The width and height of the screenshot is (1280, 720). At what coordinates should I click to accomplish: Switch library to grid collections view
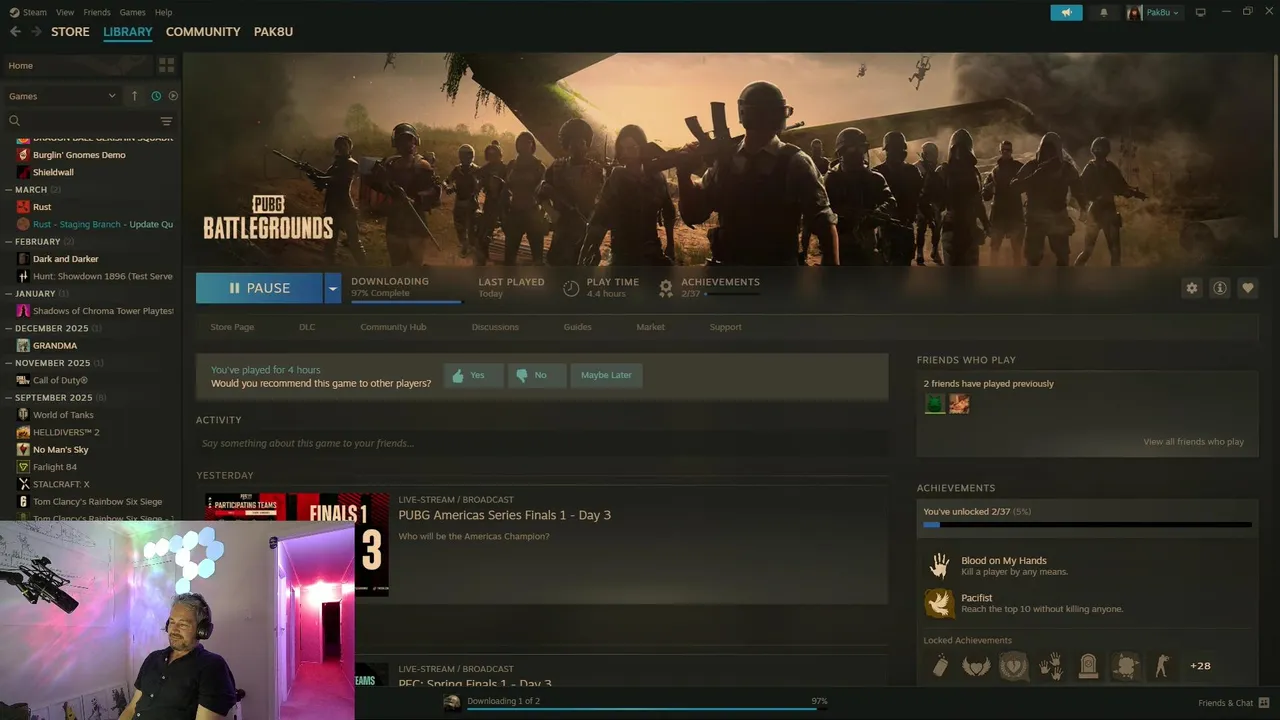tap(166, 65)
